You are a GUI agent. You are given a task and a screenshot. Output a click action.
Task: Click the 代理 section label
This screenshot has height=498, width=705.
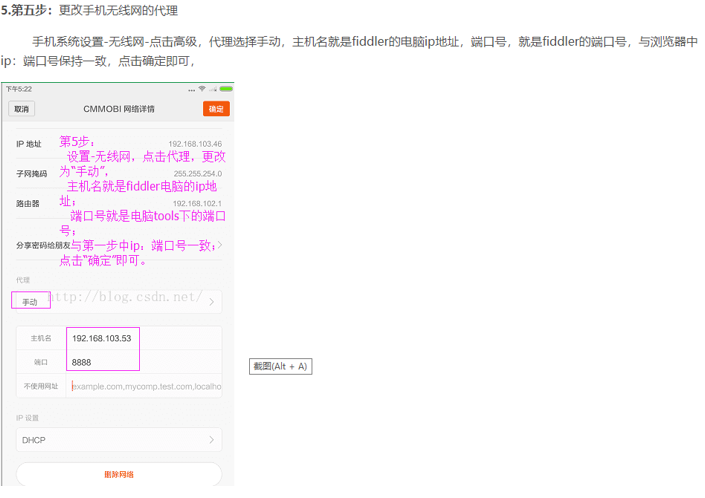22,280
